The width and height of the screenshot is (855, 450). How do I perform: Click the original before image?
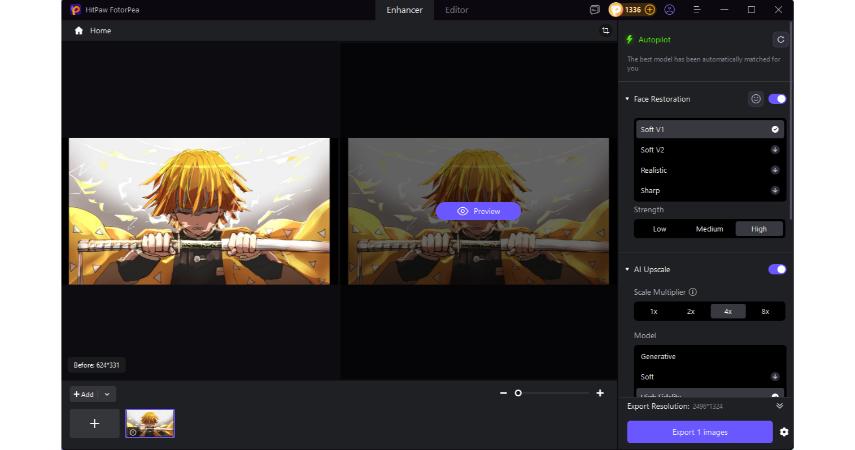tap(199, 211)
